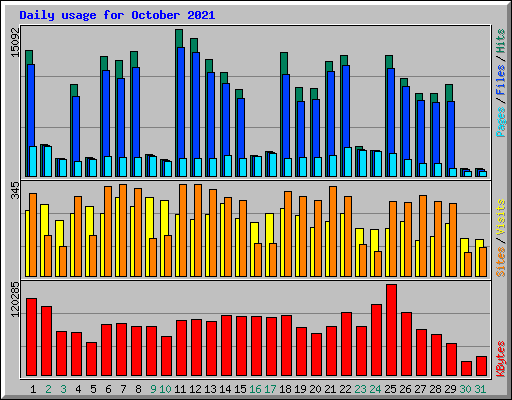
Task: Click day label '27' on the x-axis
Action: 420,389
